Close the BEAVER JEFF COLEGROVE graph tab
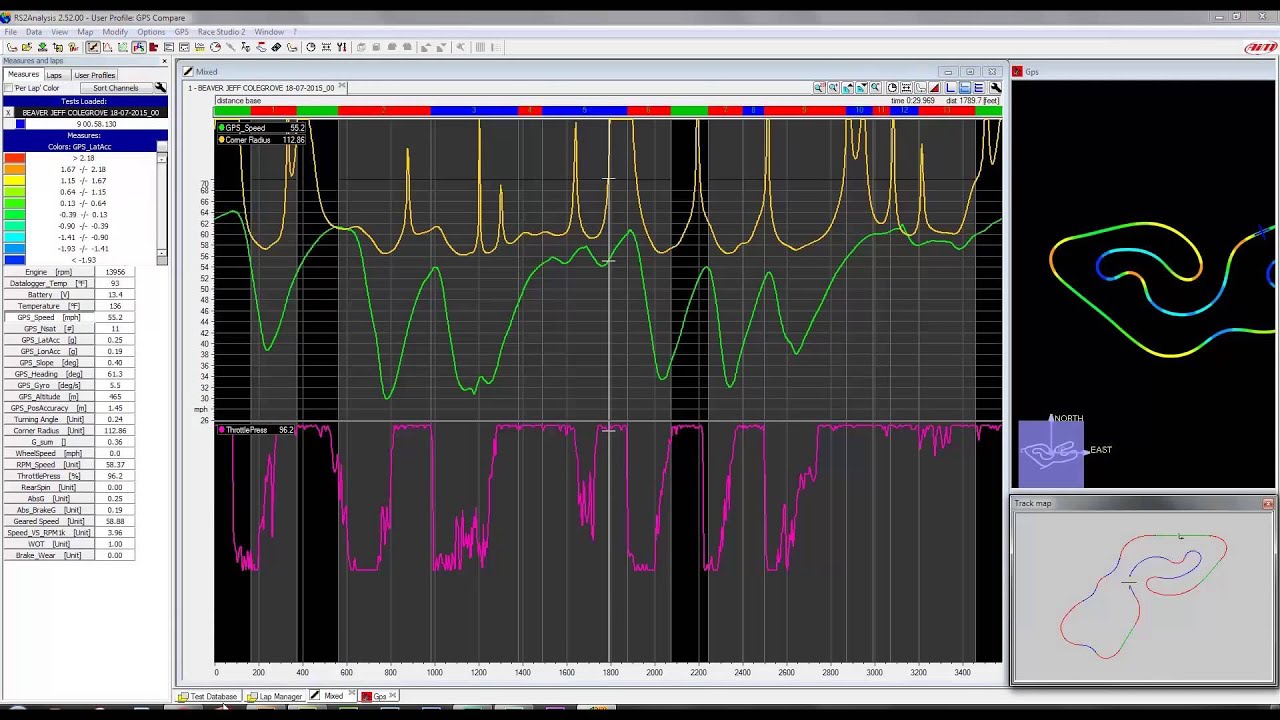 point(342,87)
